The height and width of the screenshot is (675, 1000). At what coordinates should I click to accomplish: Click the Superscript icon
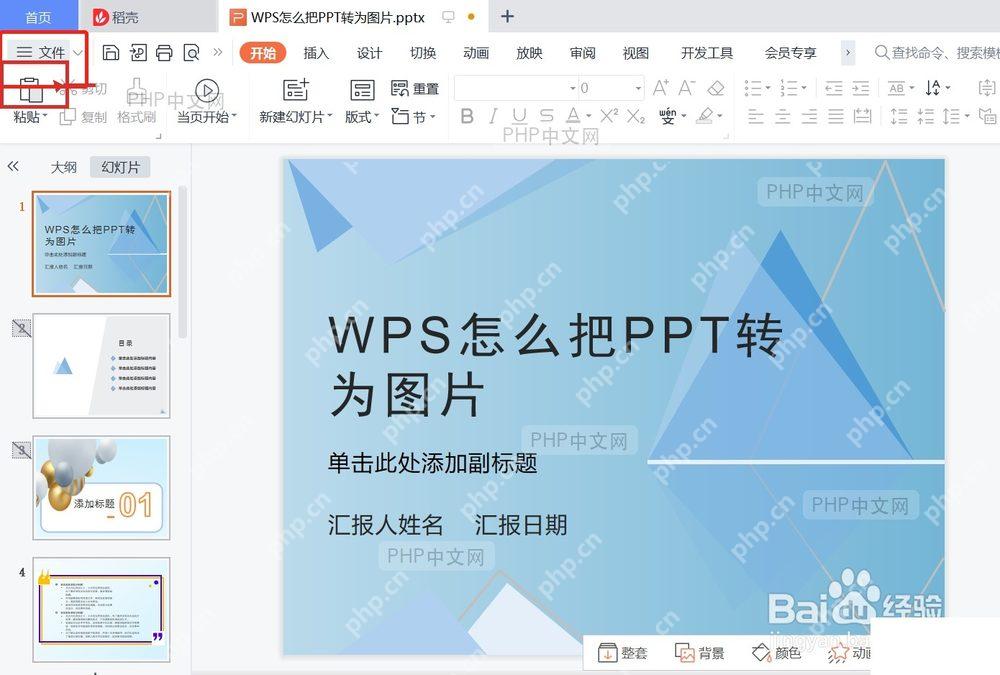(609, 115)
